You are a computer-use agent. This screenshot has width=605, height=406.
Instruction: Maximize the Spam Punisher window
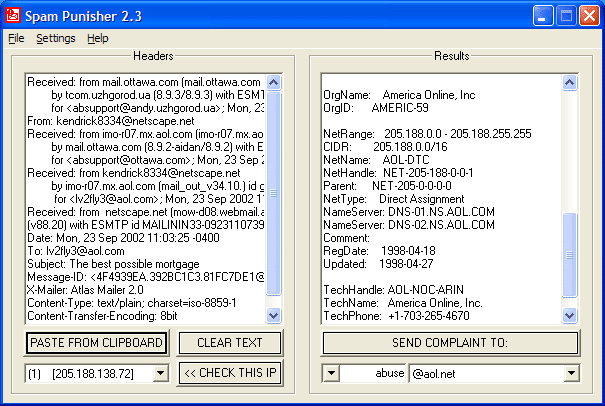coord(566,16)
